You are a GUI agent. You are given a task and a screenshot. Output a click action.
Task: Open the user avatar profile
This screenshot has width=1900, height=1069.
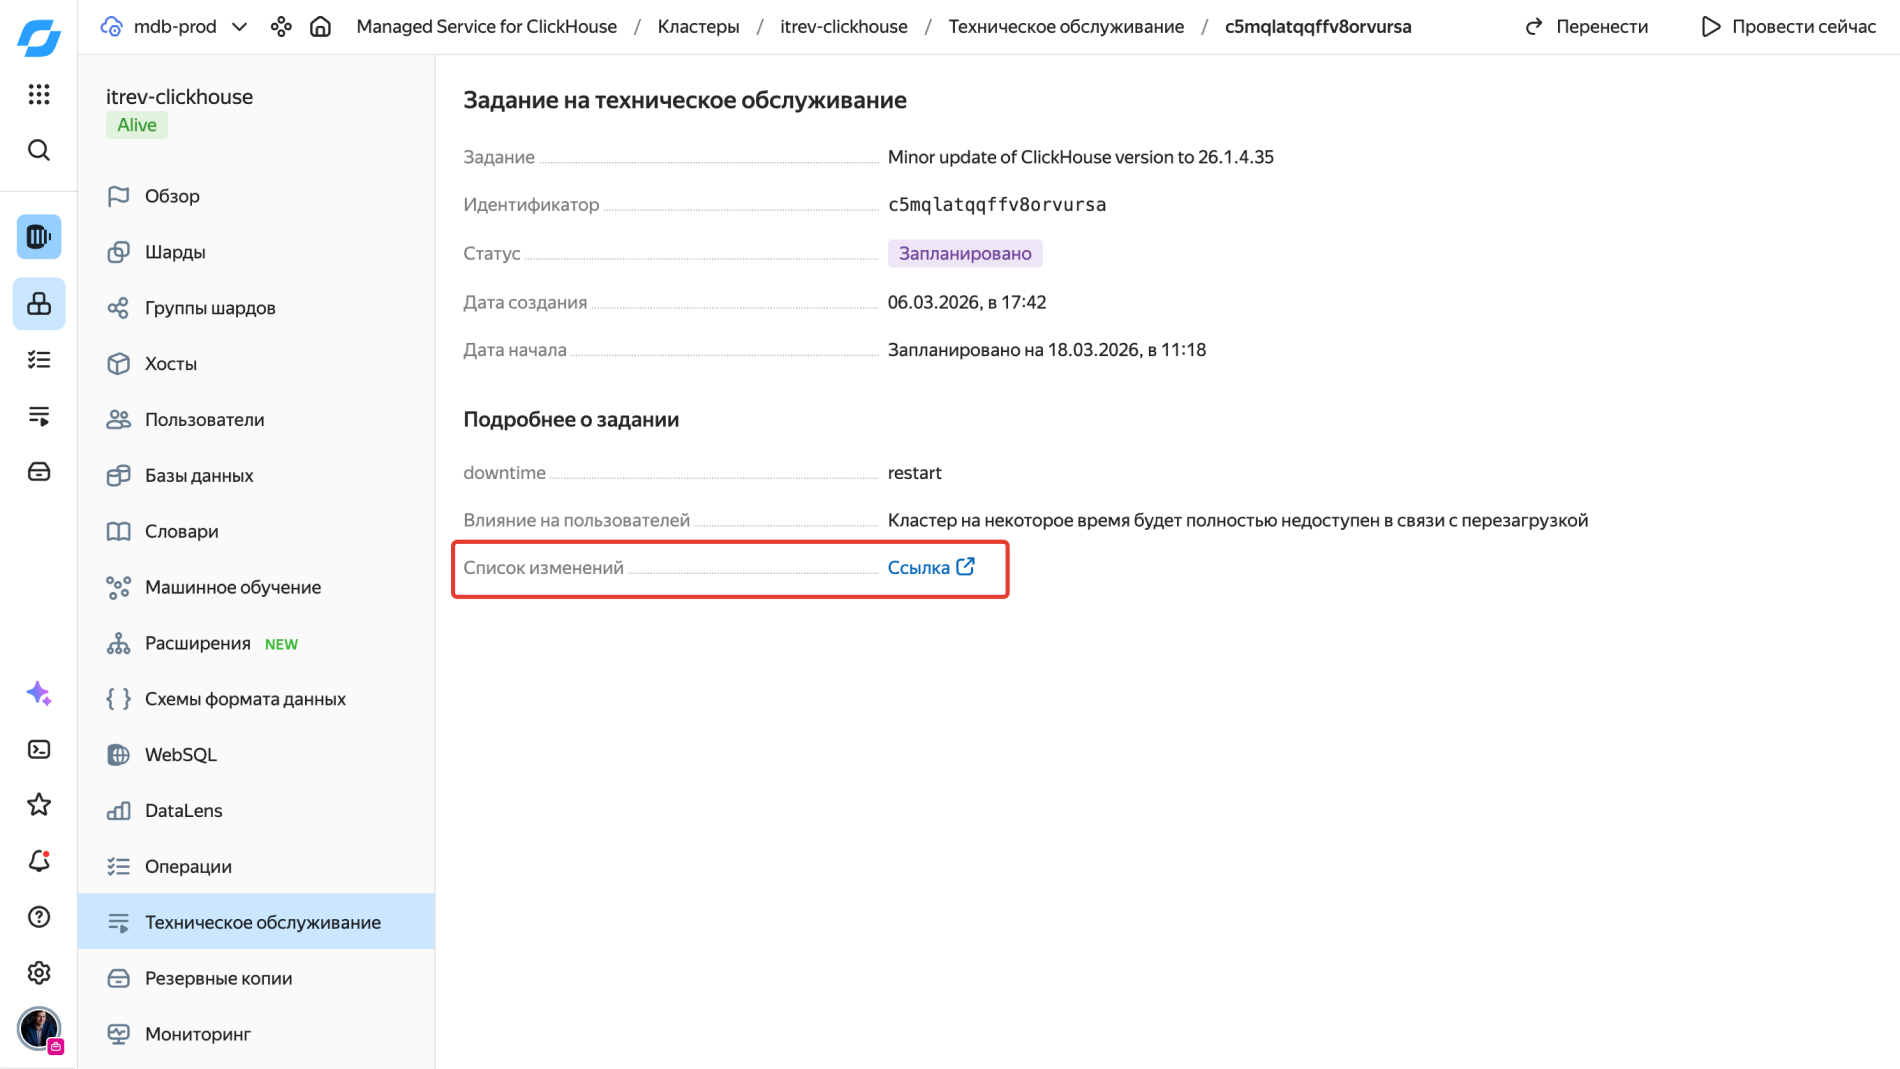[x=38, y=1028]
